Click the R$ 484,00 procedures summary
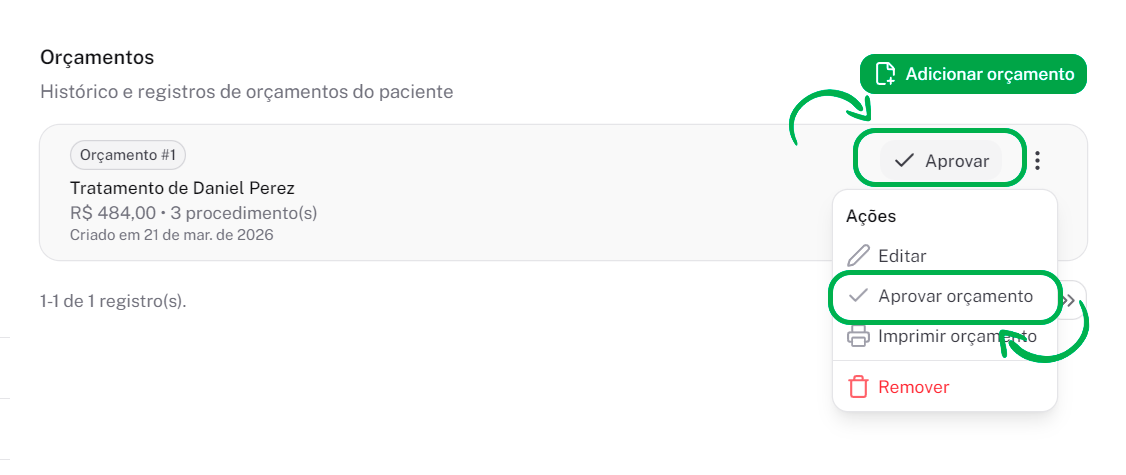 pyautogui.click(x=193, y=213)
